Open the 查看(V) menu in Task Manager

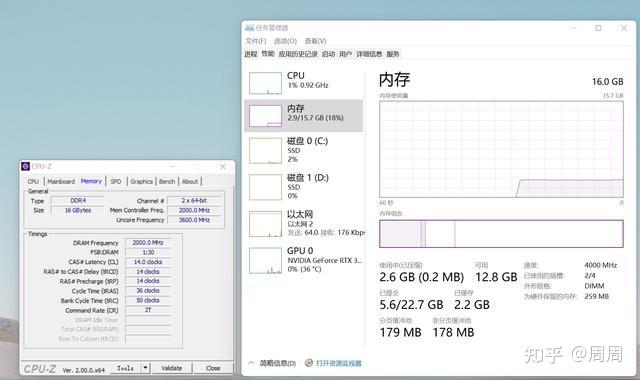316,41
